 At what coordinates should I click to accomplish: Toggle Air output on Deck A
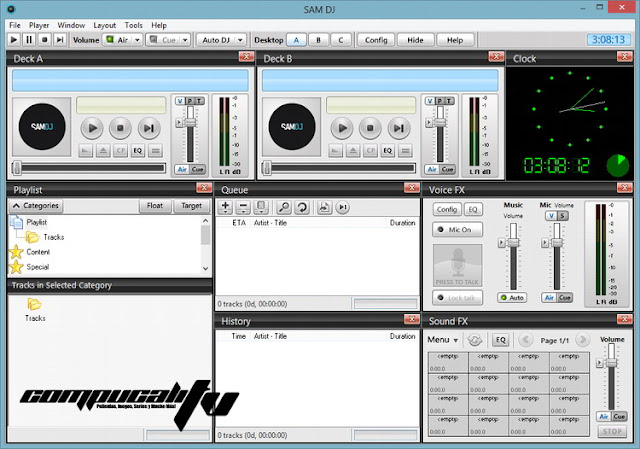click(182, 169)
